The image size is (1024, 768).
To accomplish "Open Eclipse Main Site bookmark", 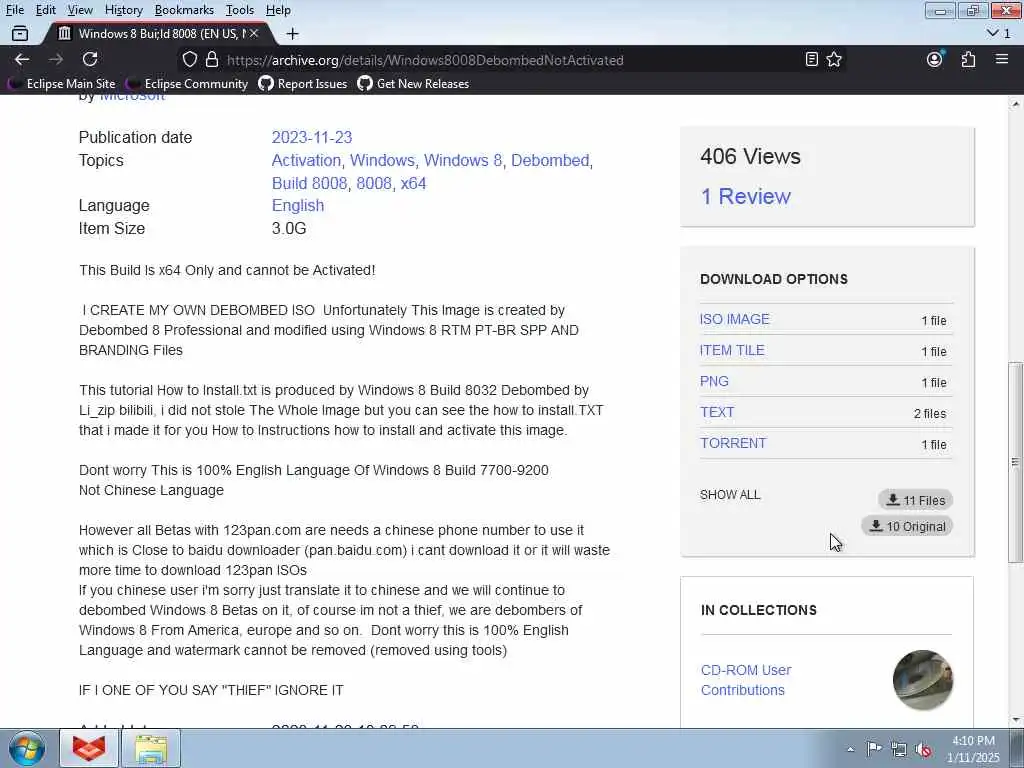I will coord(62,84).
